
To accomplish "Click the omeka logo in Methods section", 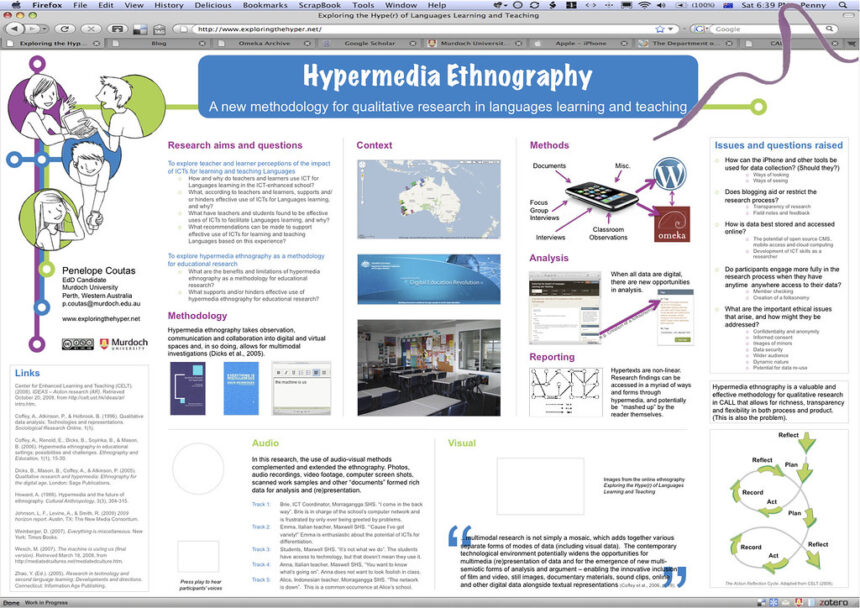I will pos(672,224).
